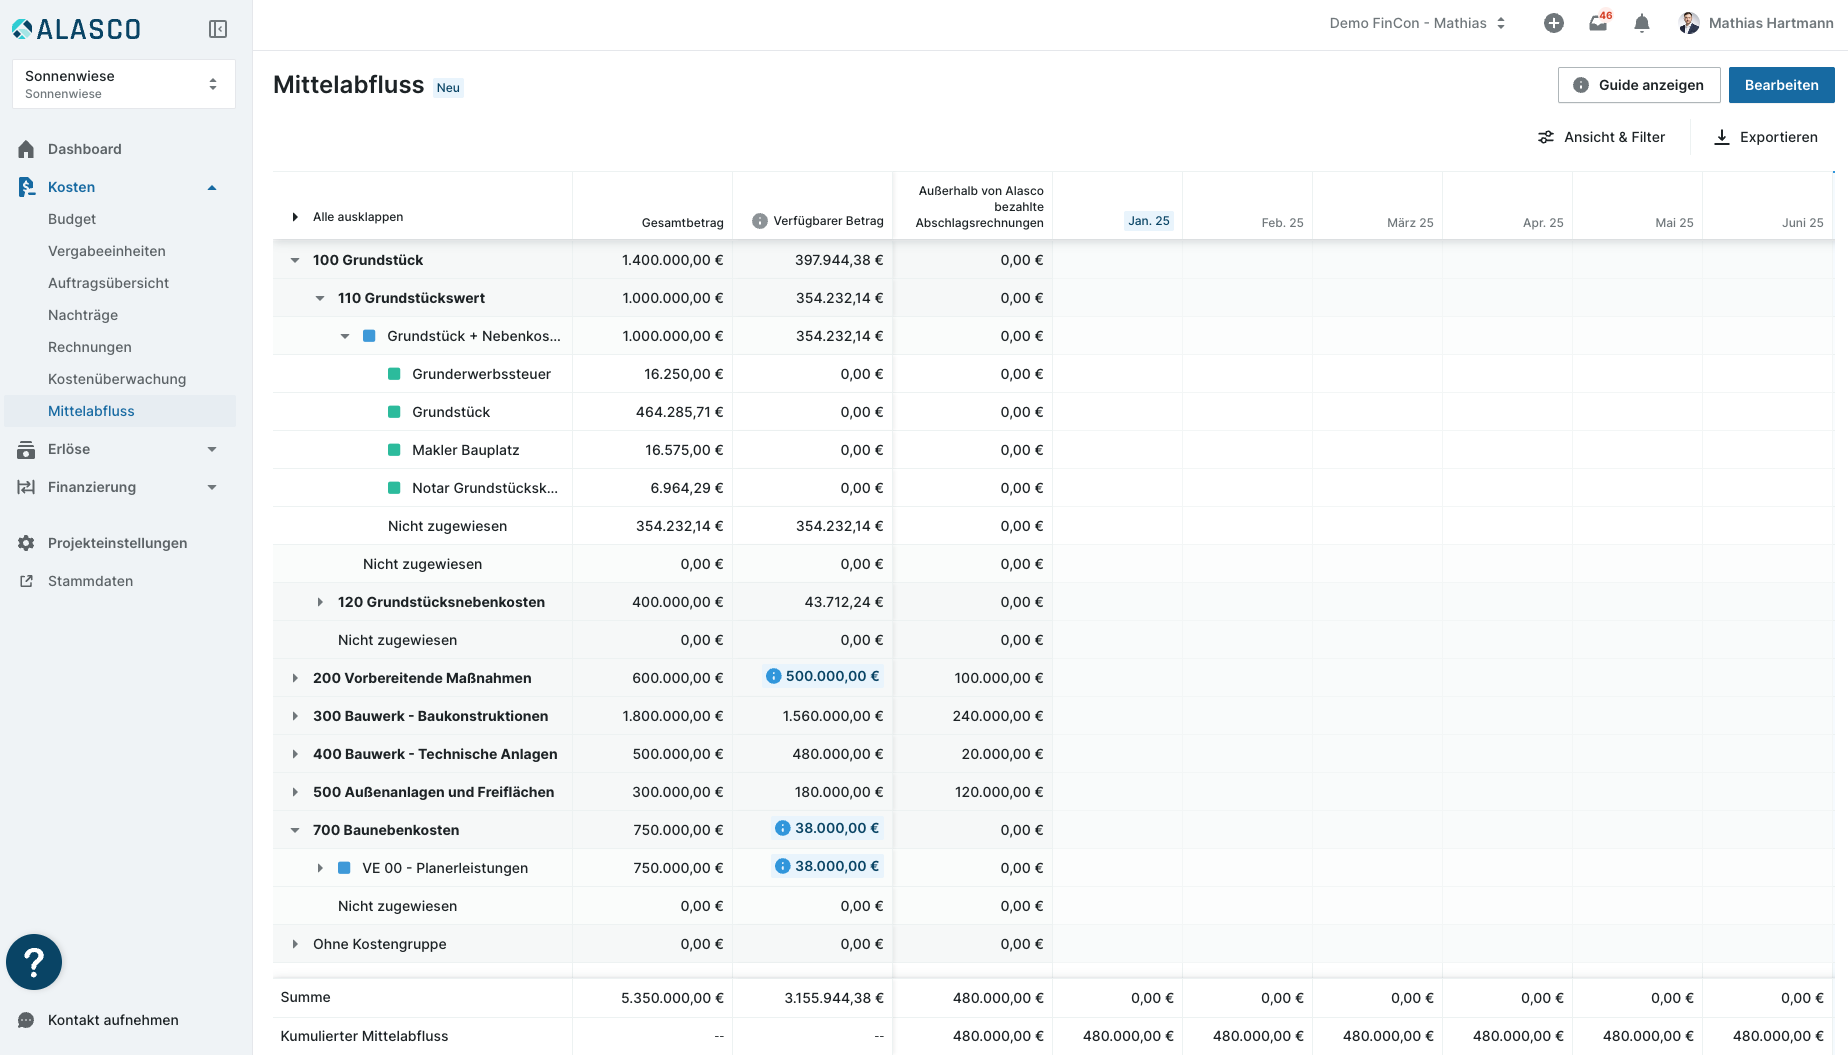Open the inbox with 46 badge
The image size is (1848, 1055).
pyautogui.click(x=1598, y=23)
